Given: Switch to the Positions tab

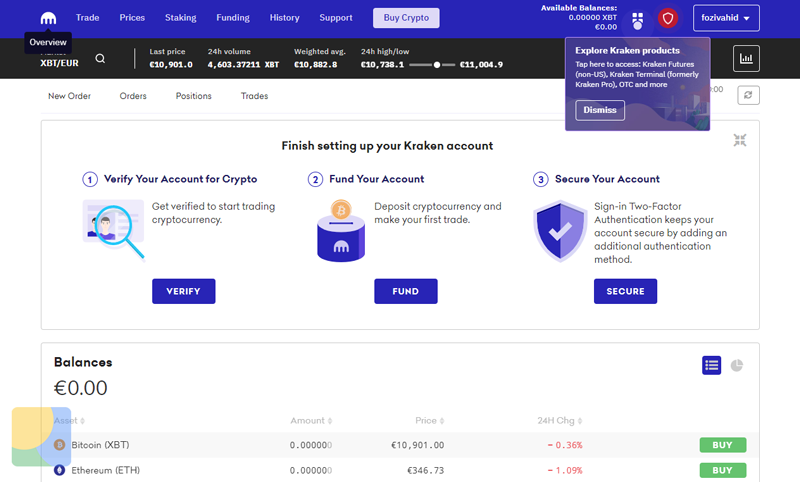Looking at the screenshot, I should (193, 96).
